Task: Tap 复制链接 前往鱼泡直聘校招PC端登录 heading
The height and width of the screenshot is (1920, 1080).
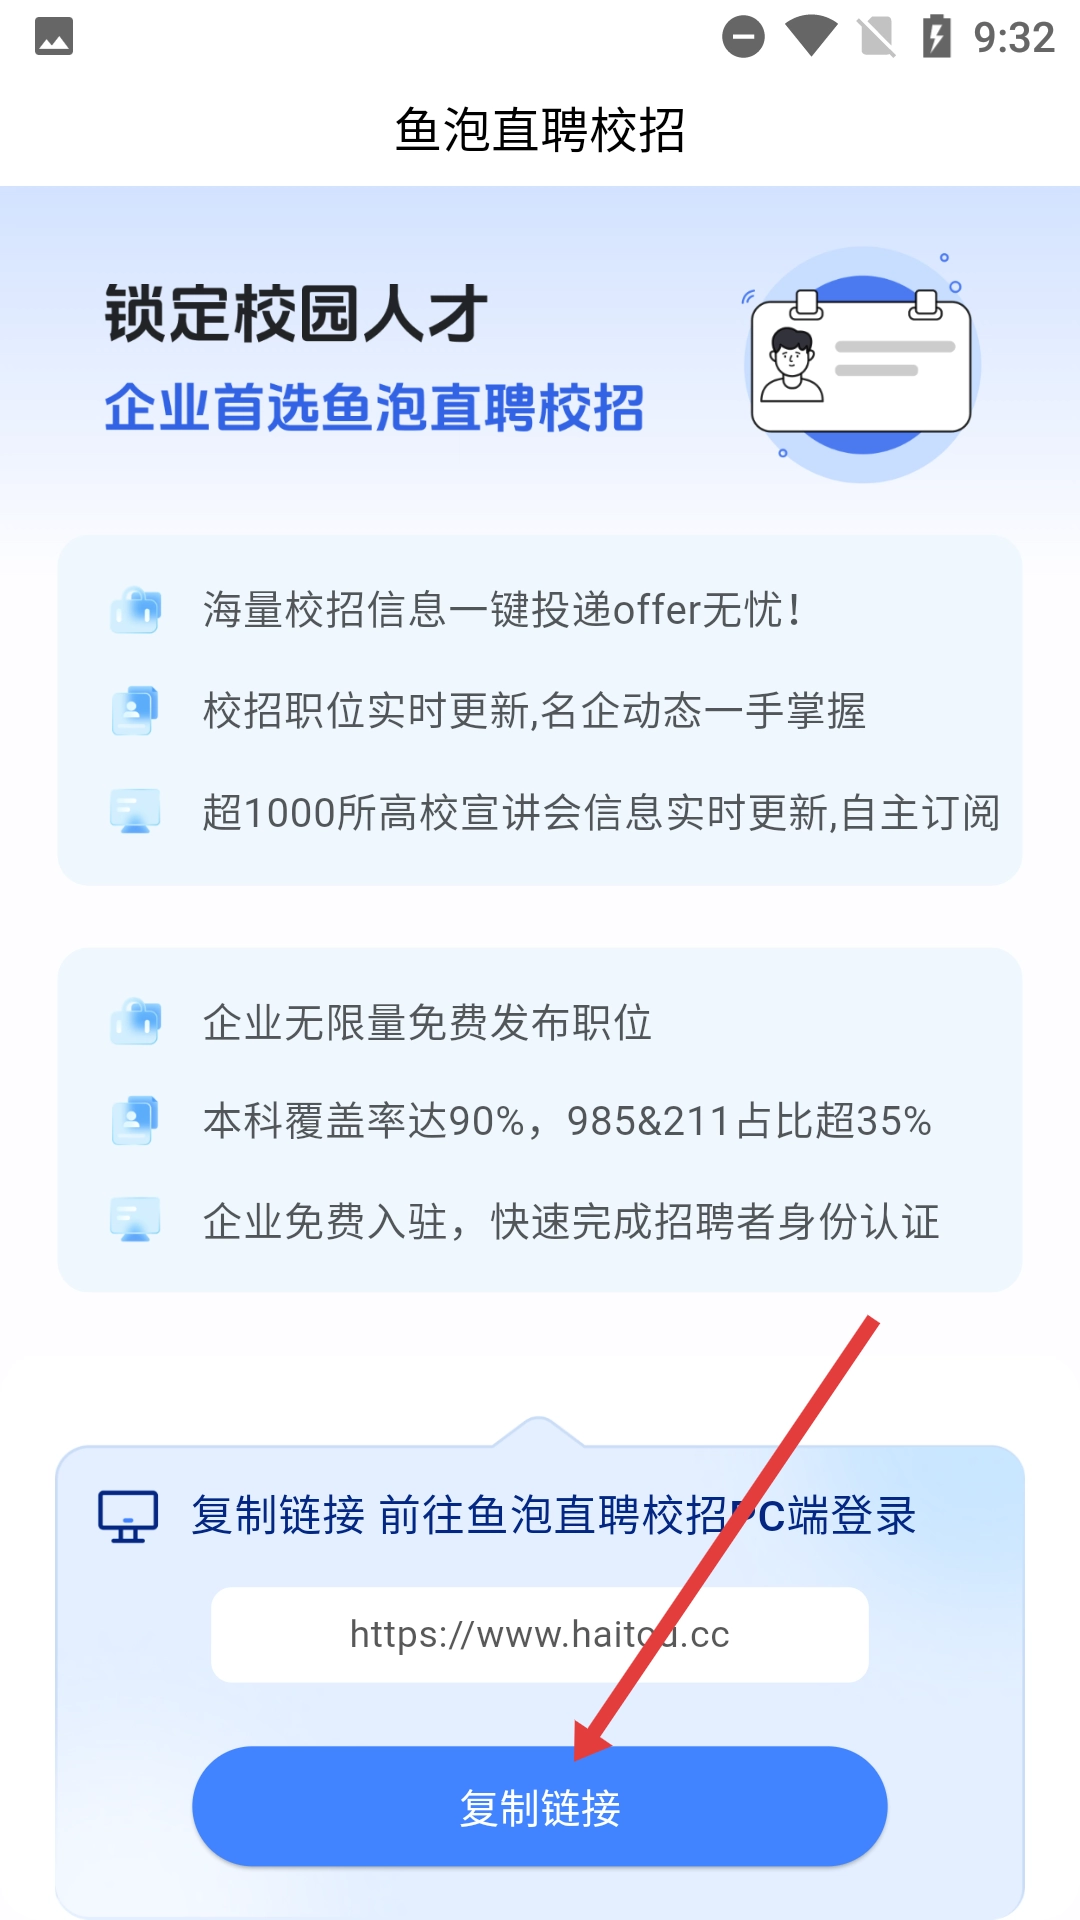Action: click(x=554, y=1516)
